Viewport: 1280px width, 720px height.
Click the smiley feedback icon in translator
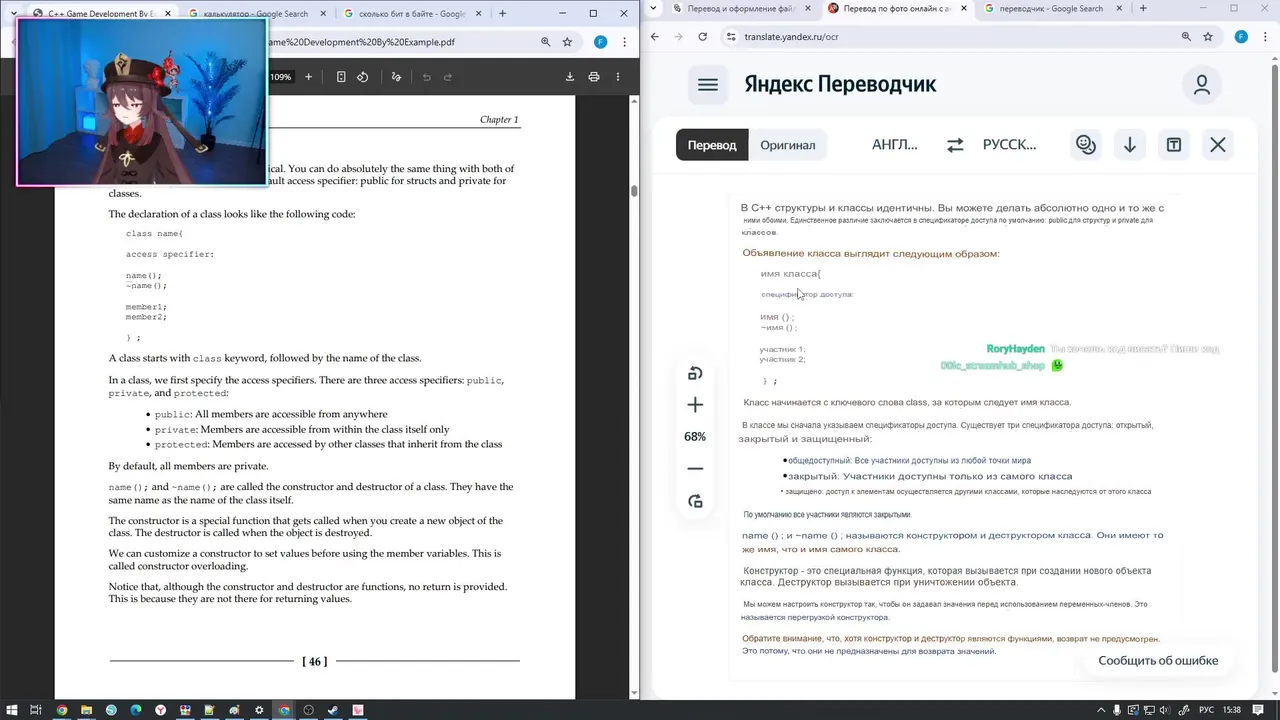(1086, 145)
